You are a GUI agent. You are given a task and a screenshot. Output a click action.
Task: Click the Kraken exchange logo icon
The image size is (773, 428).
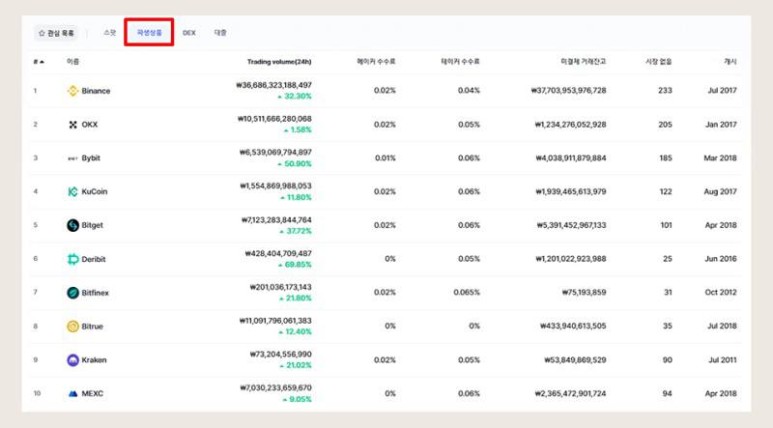pyautogui.click(x=73, y=360)
